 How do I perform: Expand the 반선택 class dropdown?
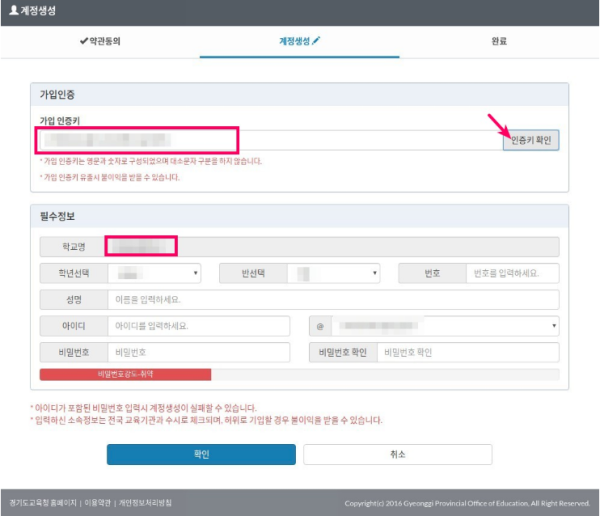(x=333, y=273)
